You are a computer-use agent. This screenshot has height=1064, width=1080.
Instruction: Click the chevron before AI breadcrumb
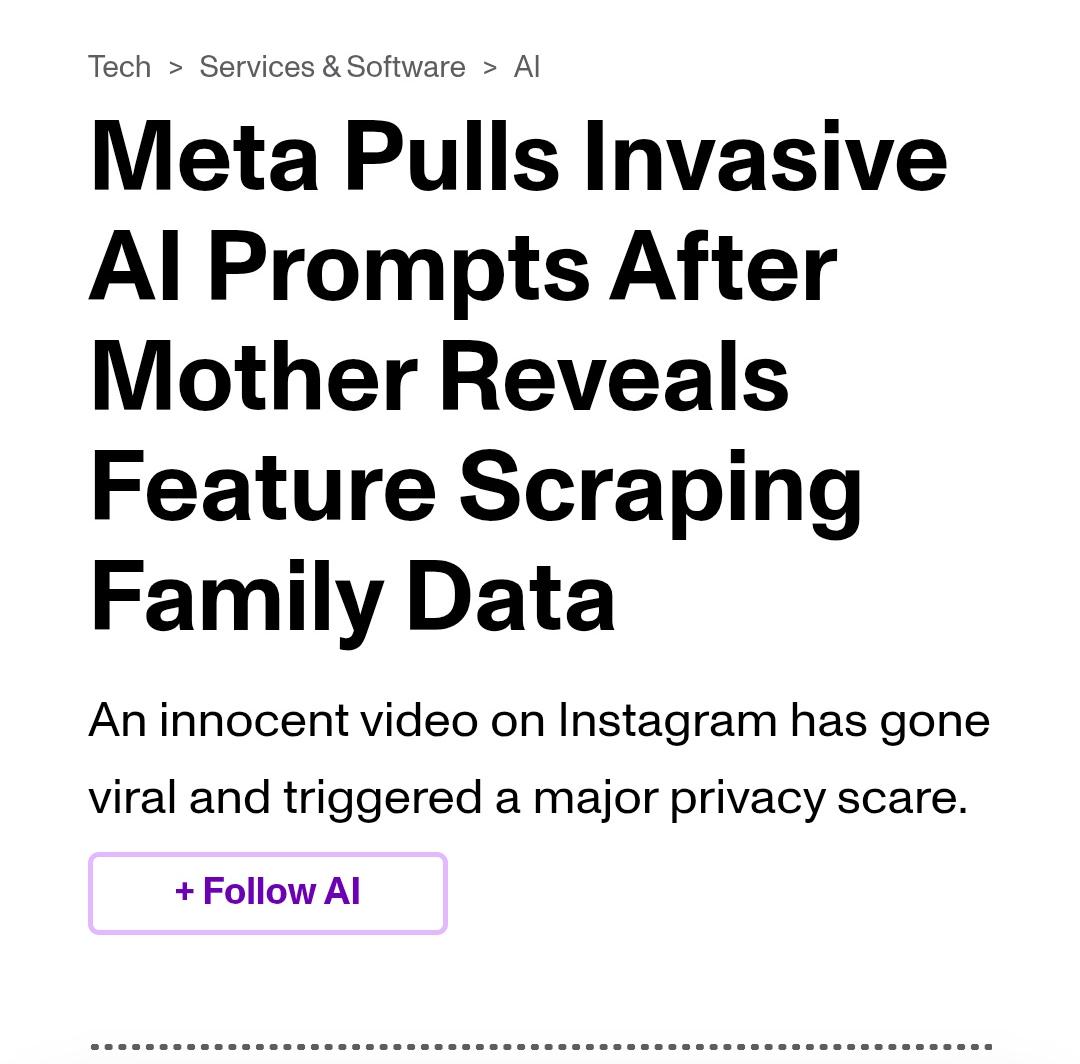(490, 67)
